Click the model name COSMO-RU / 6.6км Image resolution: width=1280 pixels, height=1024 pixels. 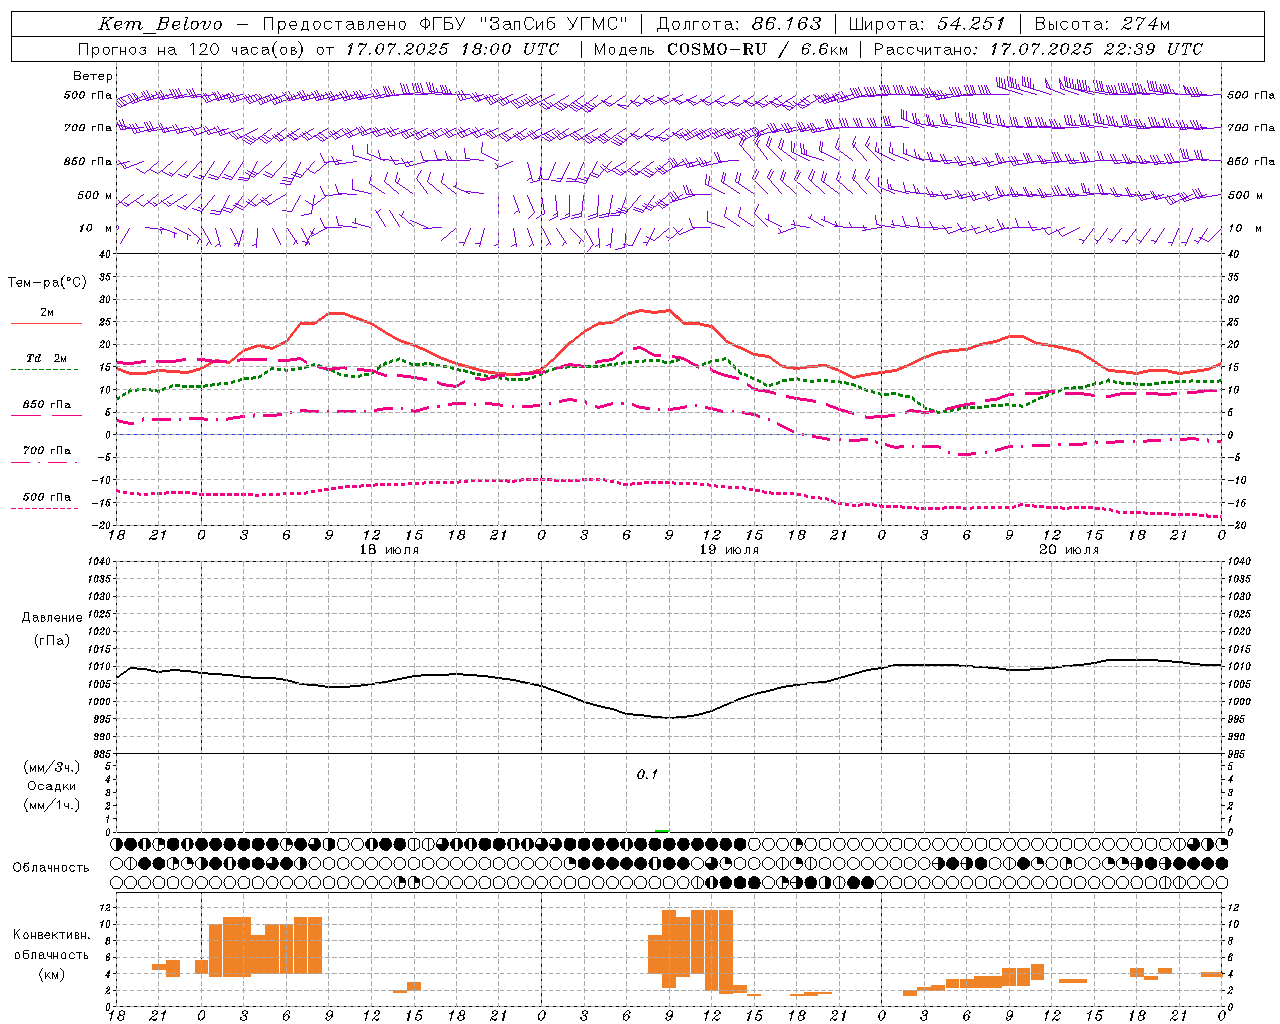757,49
